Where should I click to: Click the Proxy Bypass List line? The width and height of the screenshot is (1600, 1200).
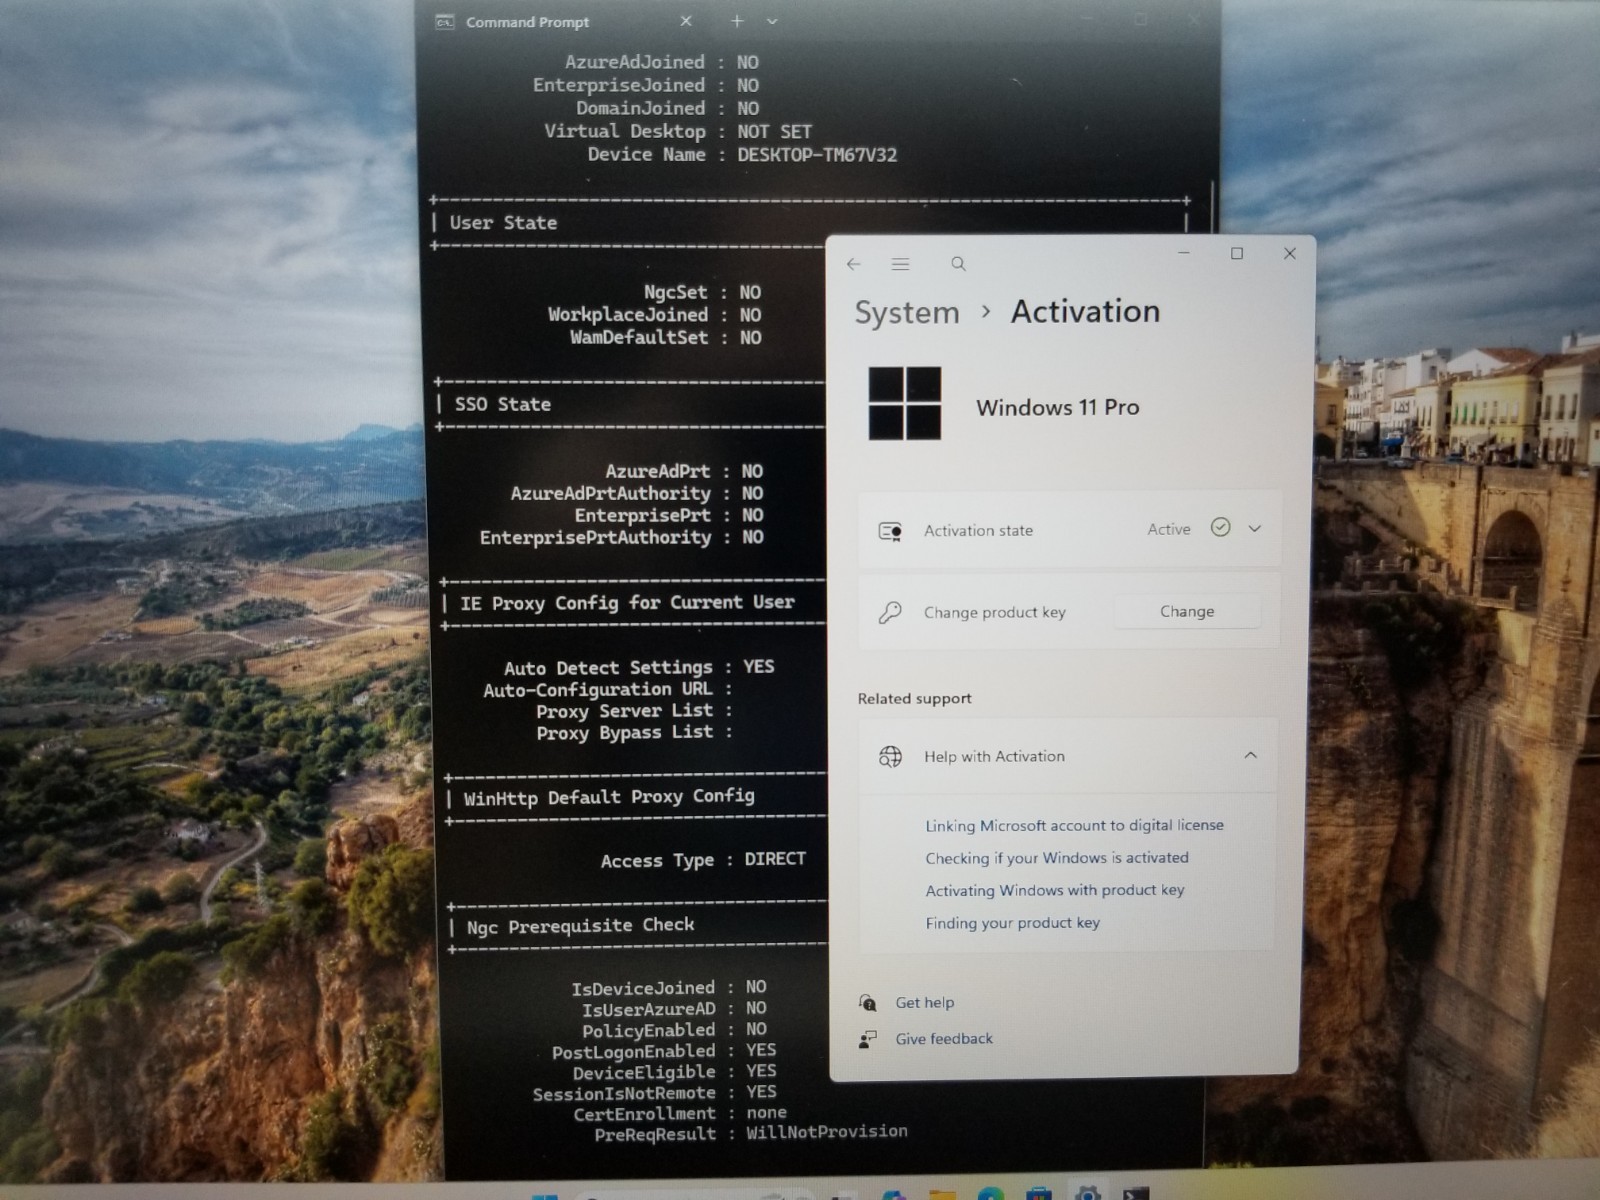click(x=634, y=732)
